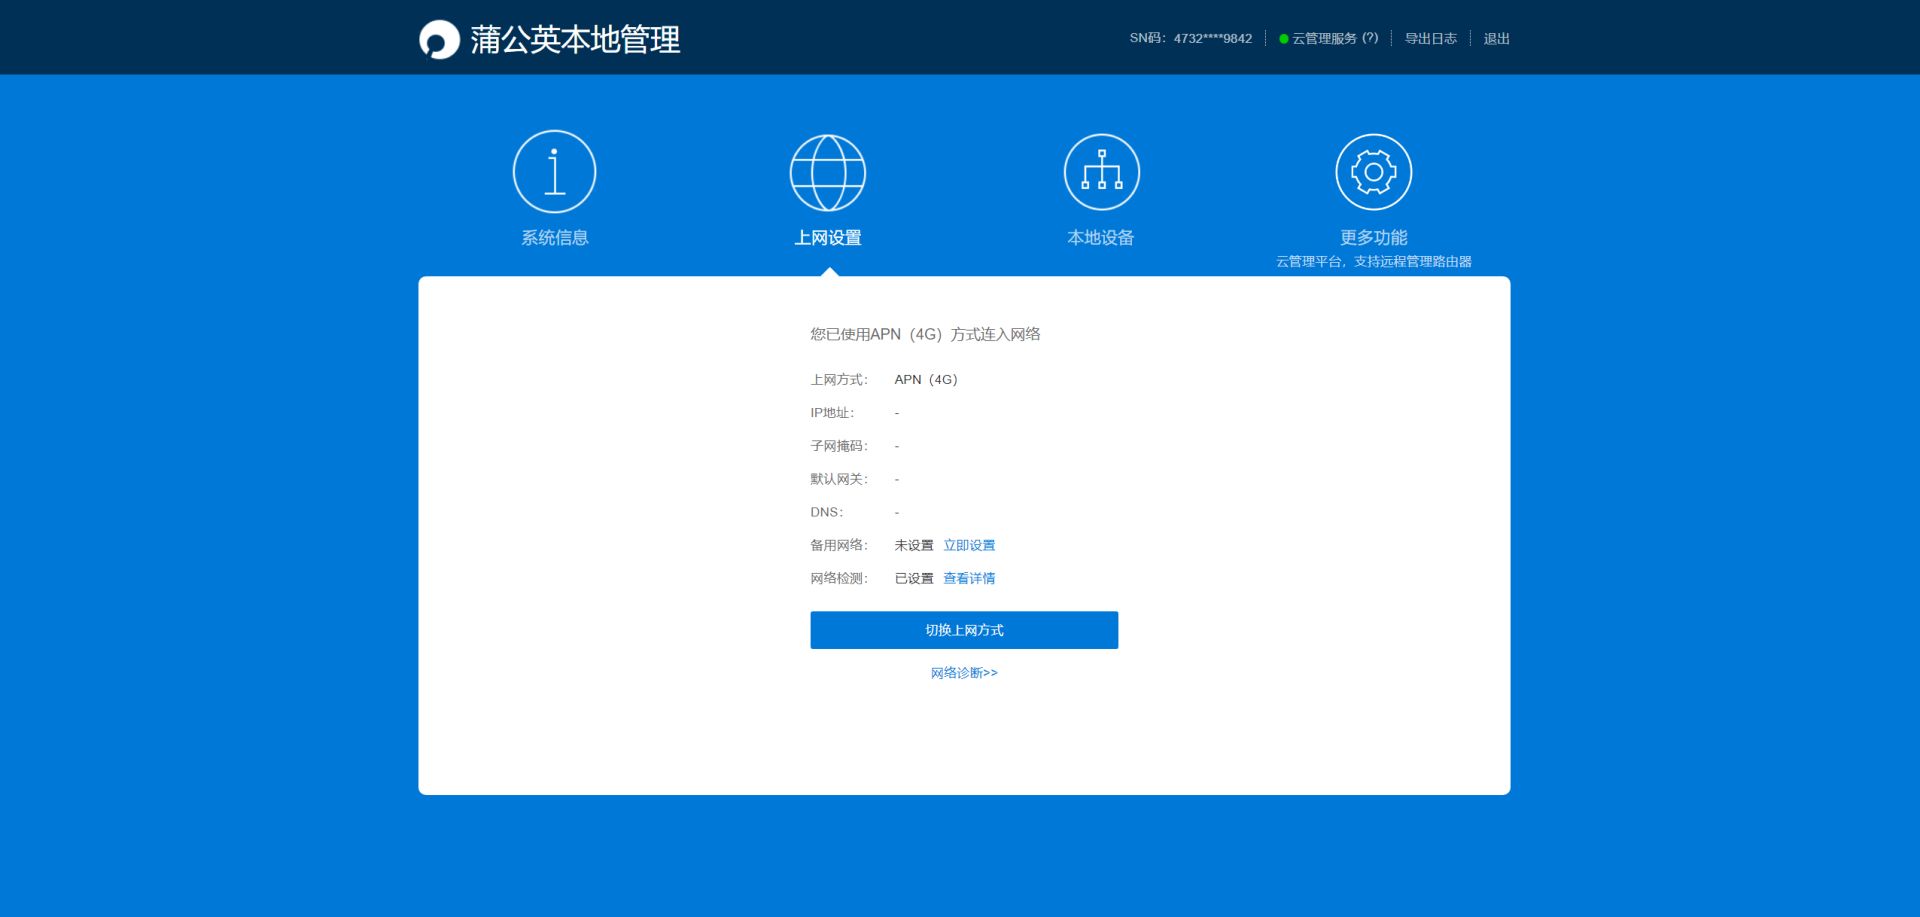Log out using 退出
Viewport: 1920px width, 917px height.
[1496, 39]
